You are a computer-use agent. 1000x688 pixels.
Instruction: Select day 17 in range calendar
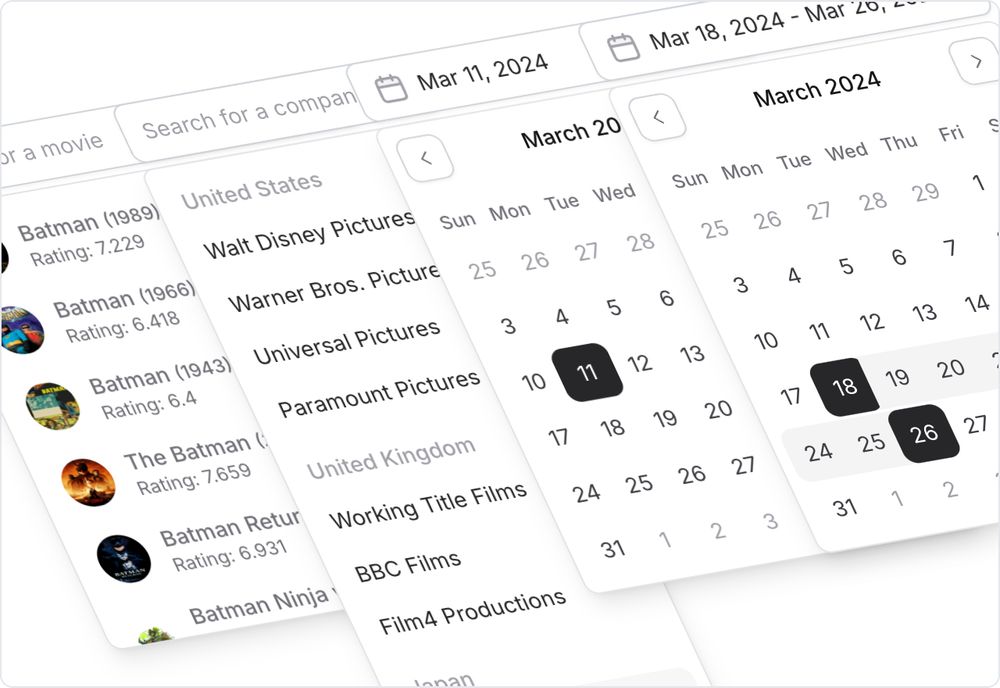[x=790, y=397]
